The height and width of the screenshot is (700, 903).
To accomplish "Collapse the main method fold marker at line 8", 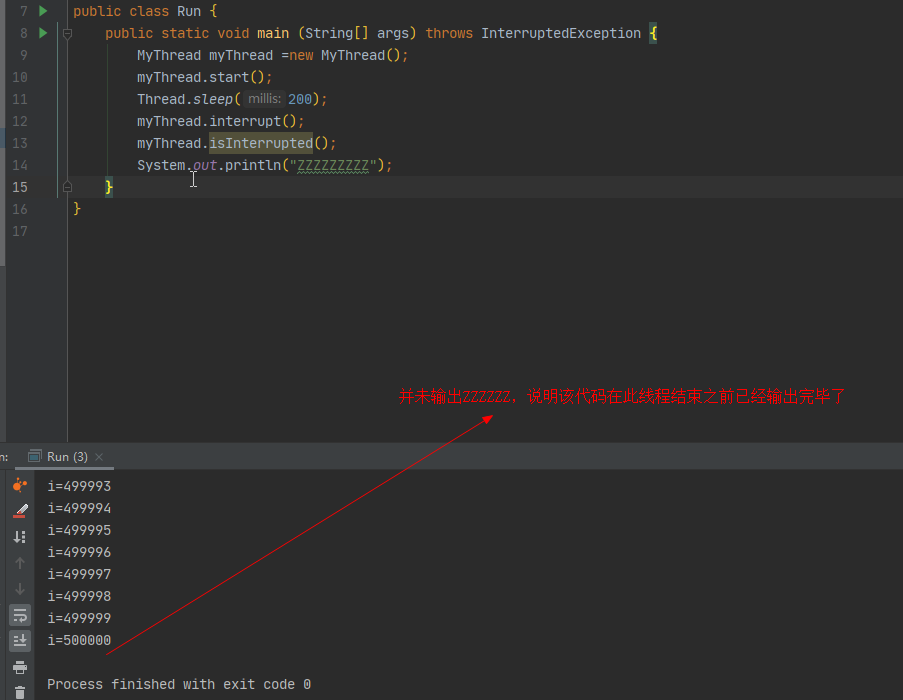I will [x=67, y=33].
